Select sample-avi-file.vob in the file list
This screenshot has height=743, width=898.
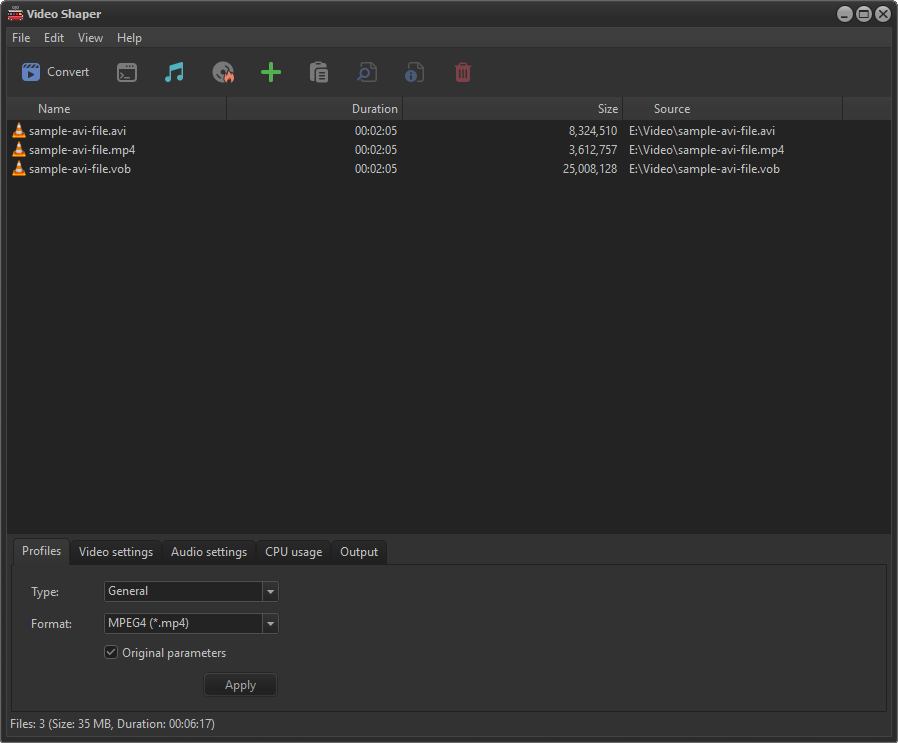[80, 169]
